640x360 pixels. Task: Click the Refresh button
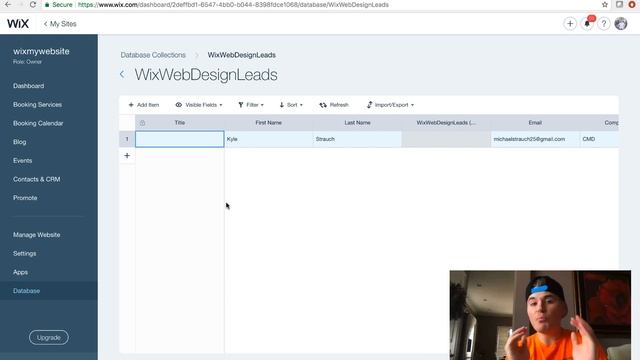point(334,105)
